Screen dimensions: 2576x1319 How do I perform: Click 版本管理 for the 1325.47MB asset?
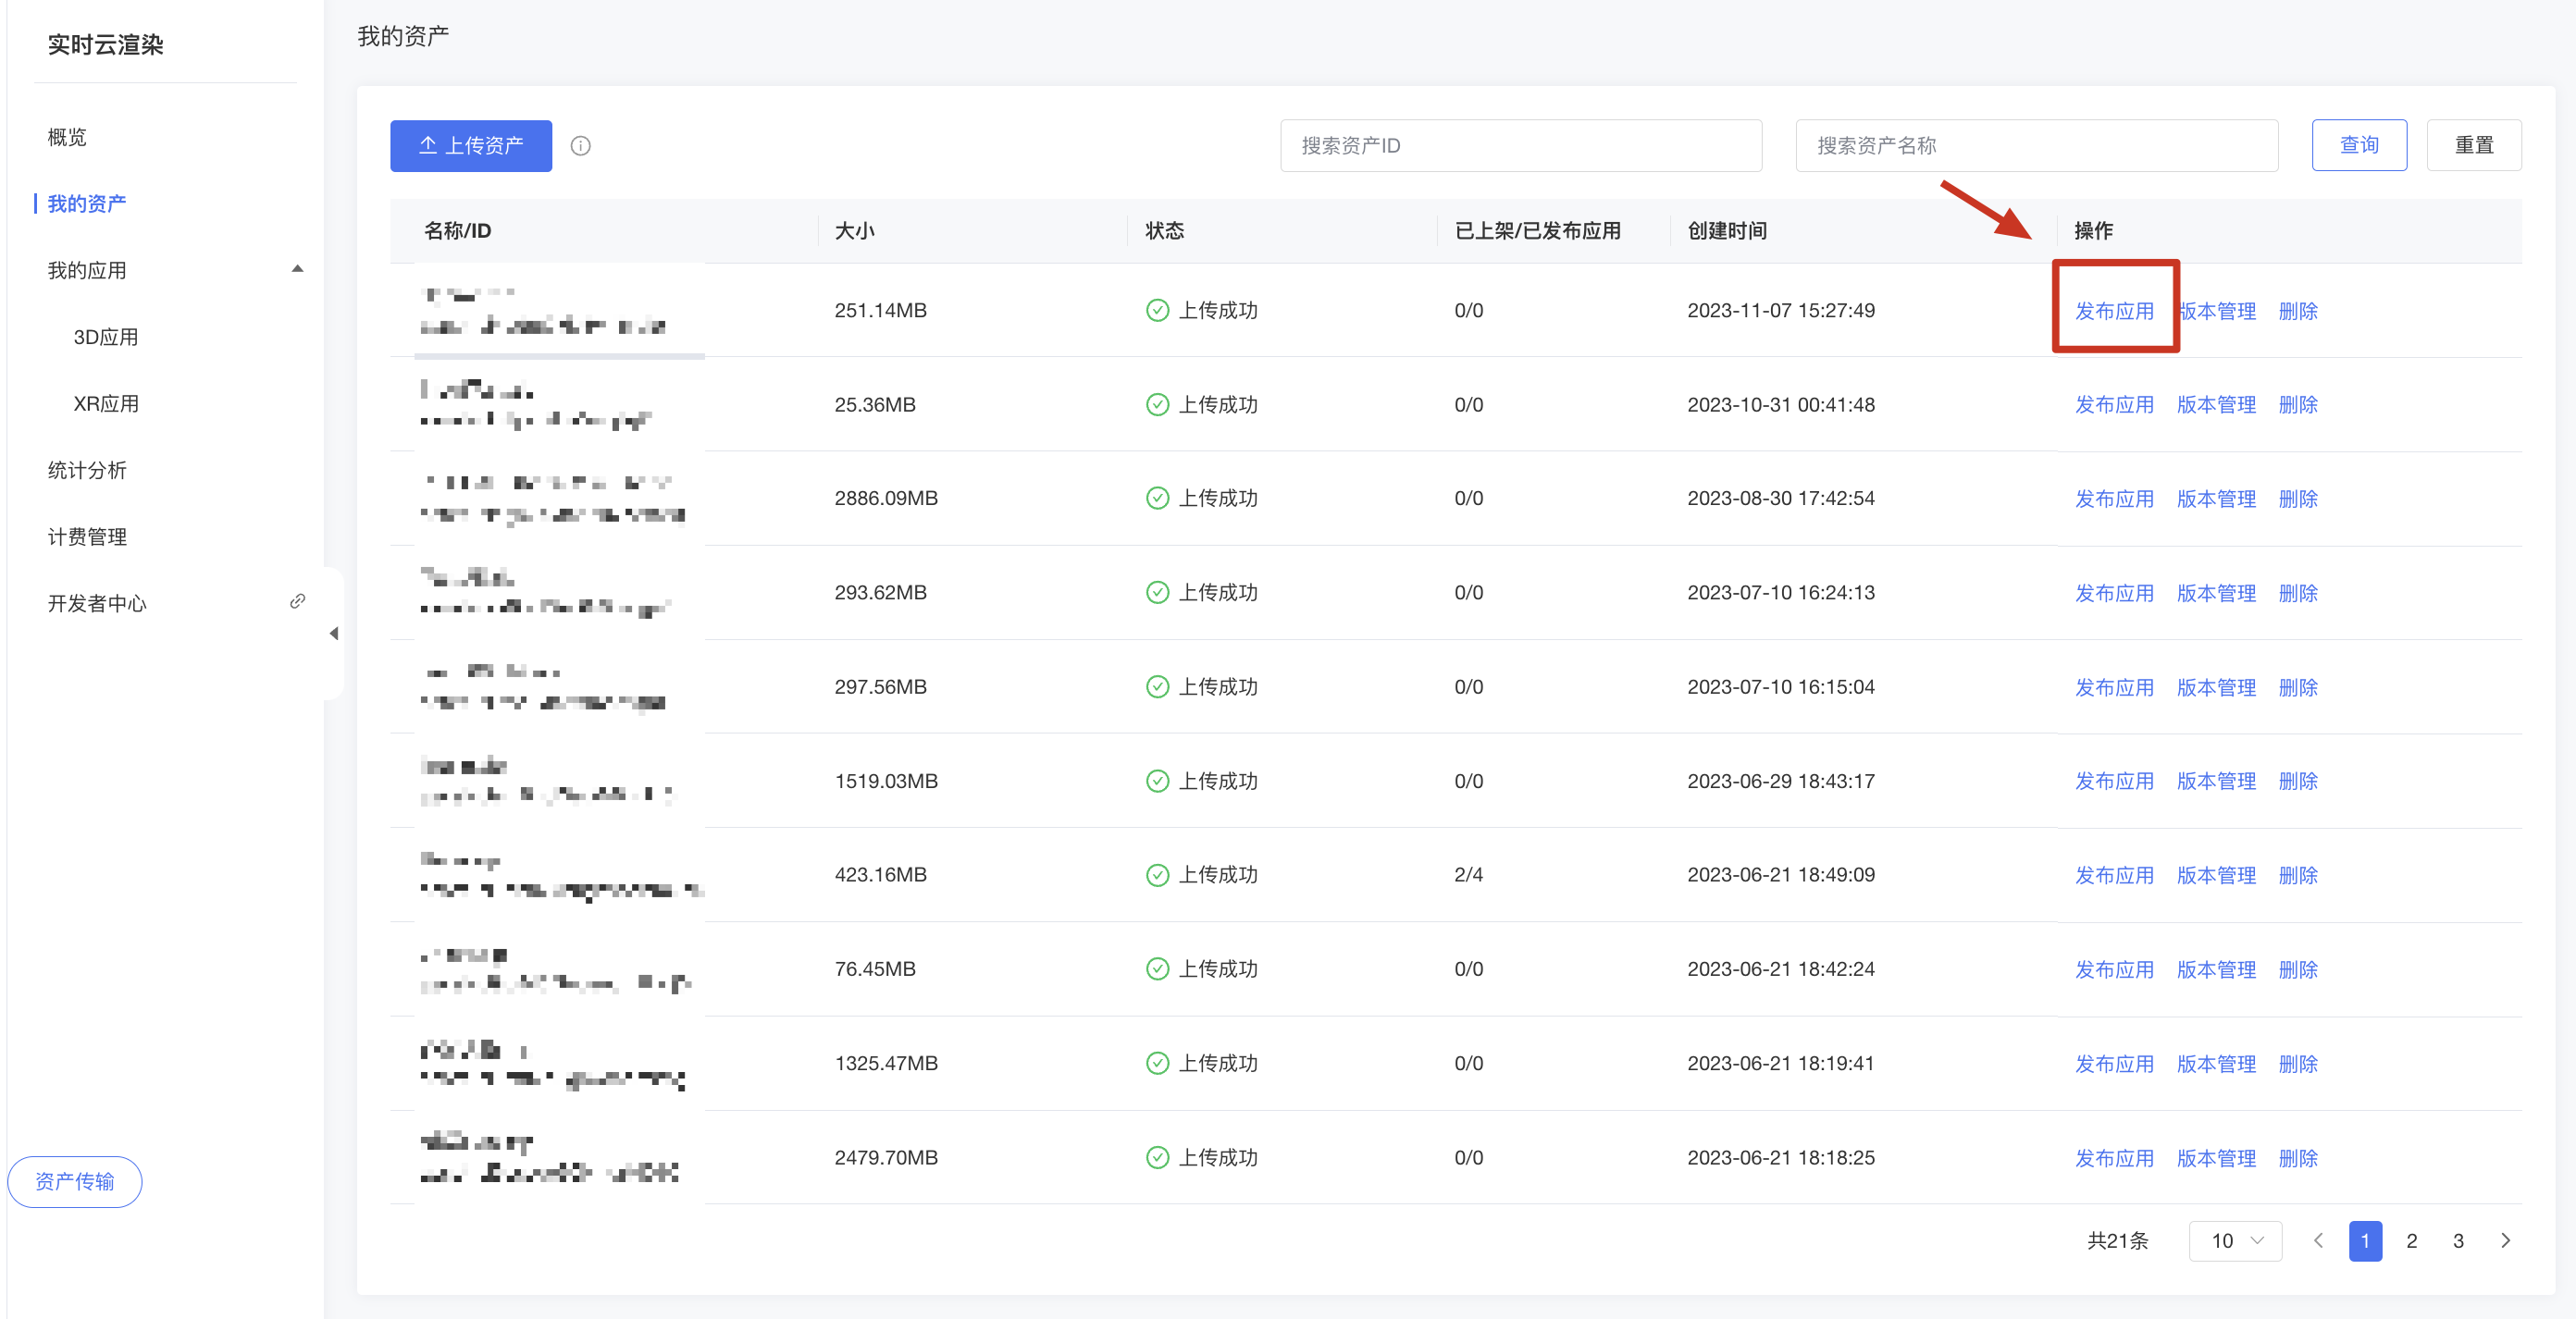pos(2216,1064)
